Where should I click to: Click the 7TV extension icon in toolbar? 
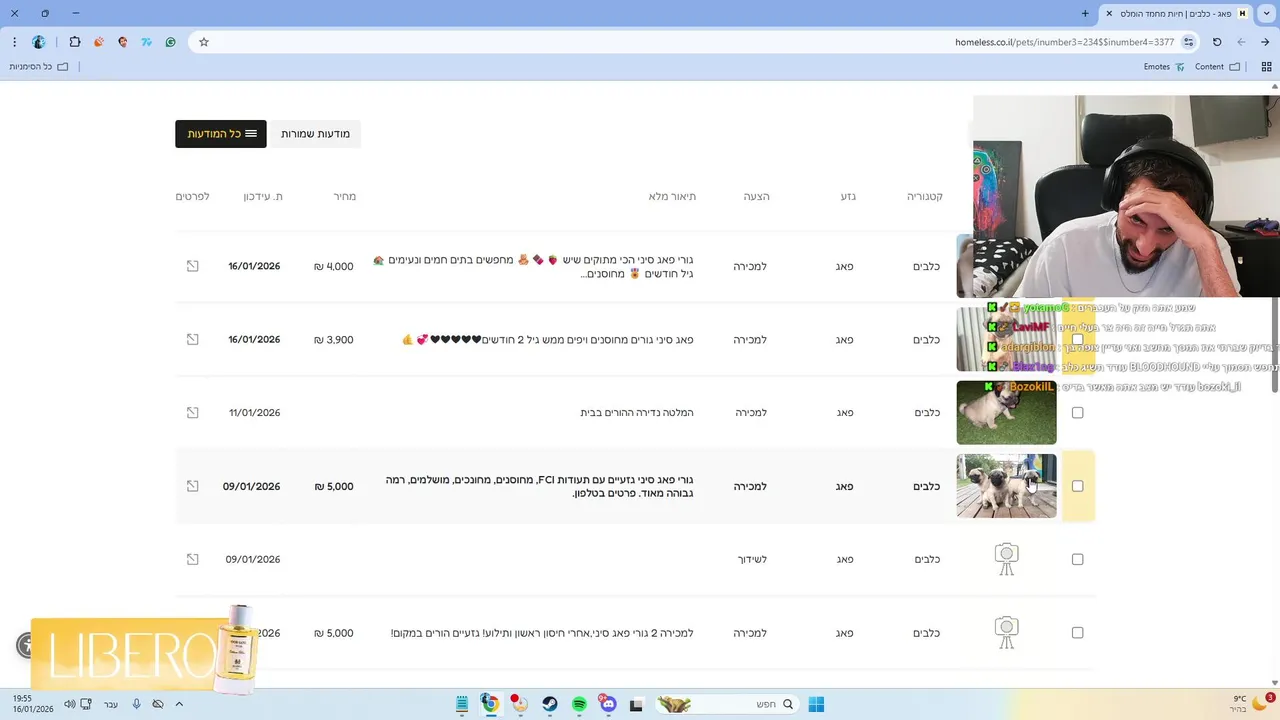click(x=147, y=42)
